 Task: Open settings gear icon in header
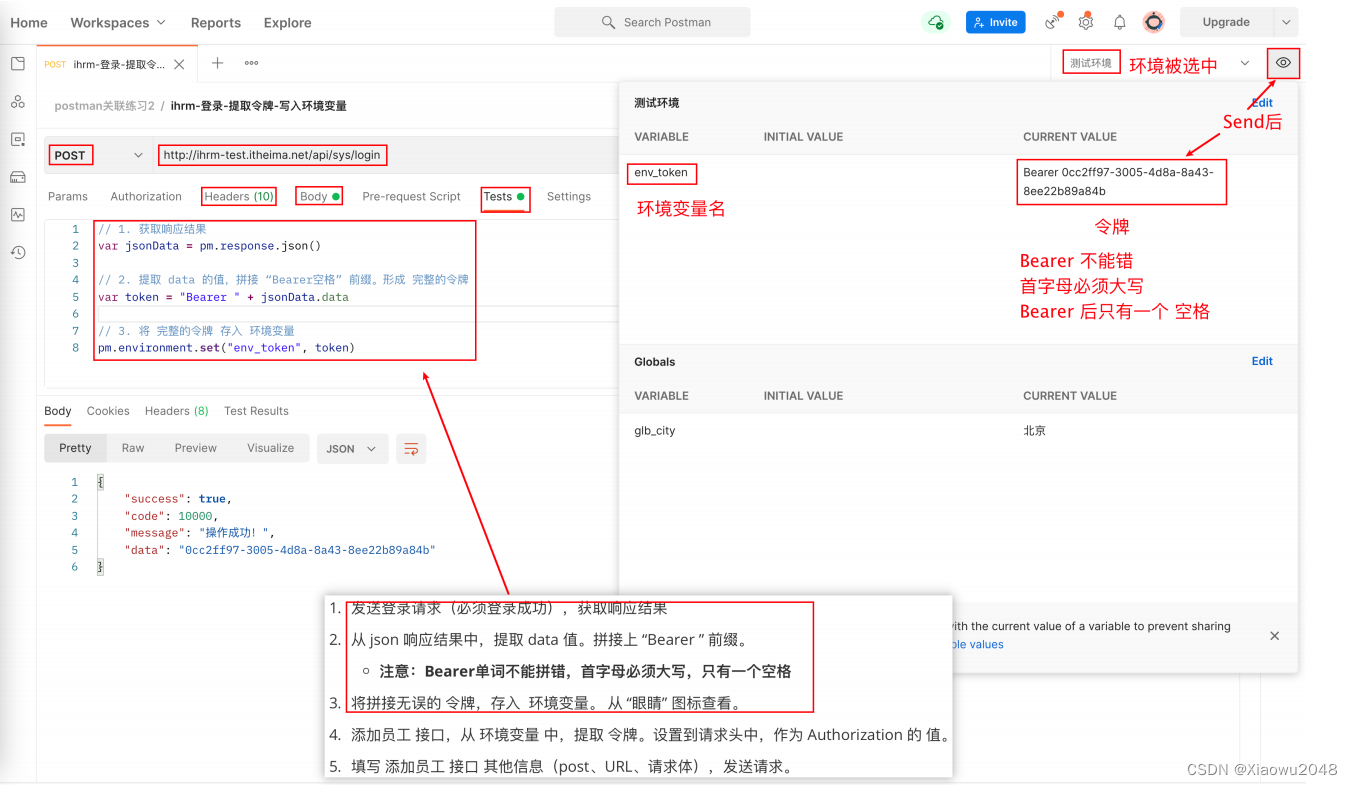tap(1086, 22)
